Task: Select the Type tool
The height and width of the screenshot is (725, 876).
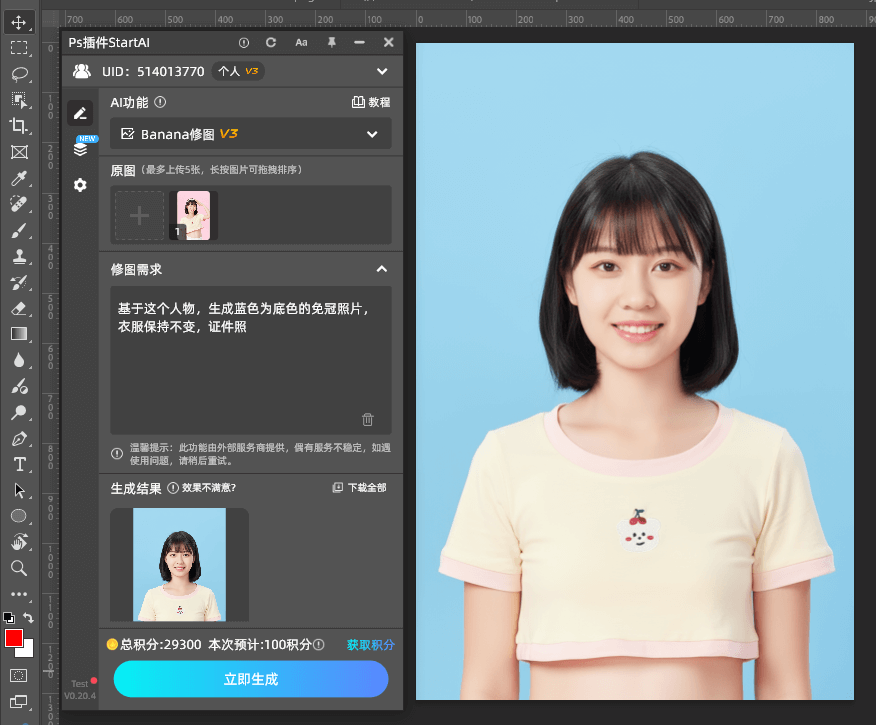Action: pos(20,464)
